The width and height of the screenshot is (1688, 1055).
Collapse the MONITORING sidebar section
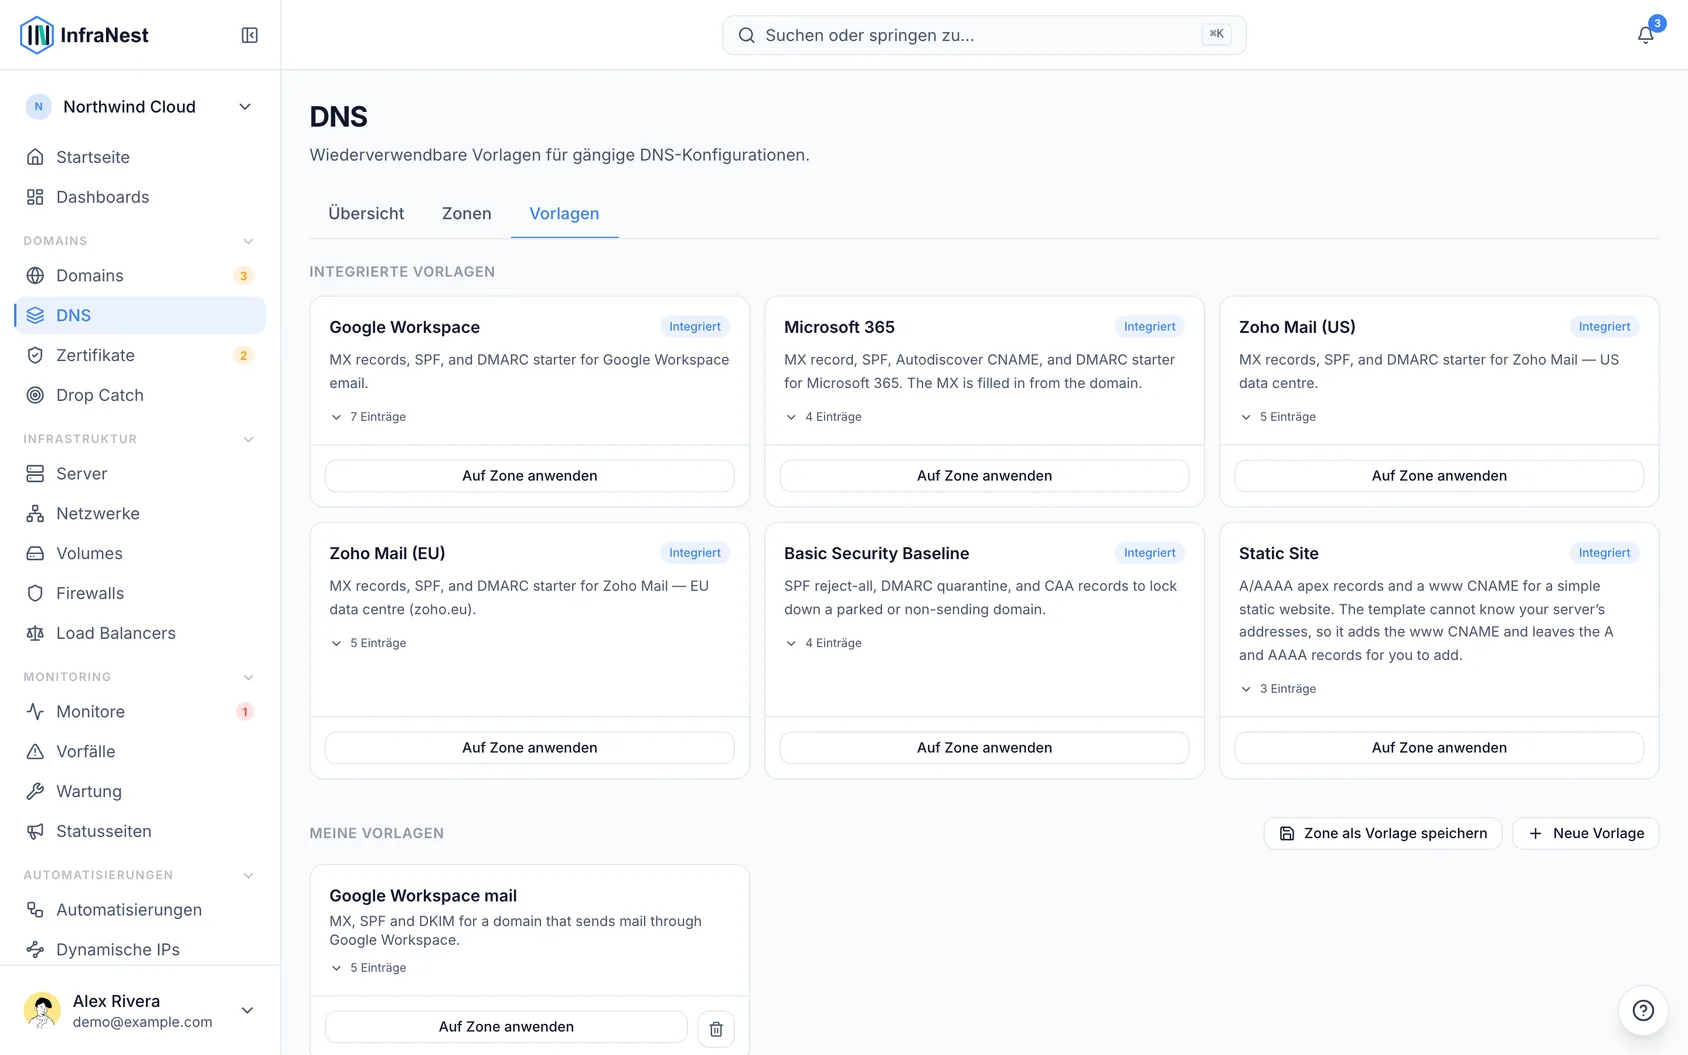[249, 677]
